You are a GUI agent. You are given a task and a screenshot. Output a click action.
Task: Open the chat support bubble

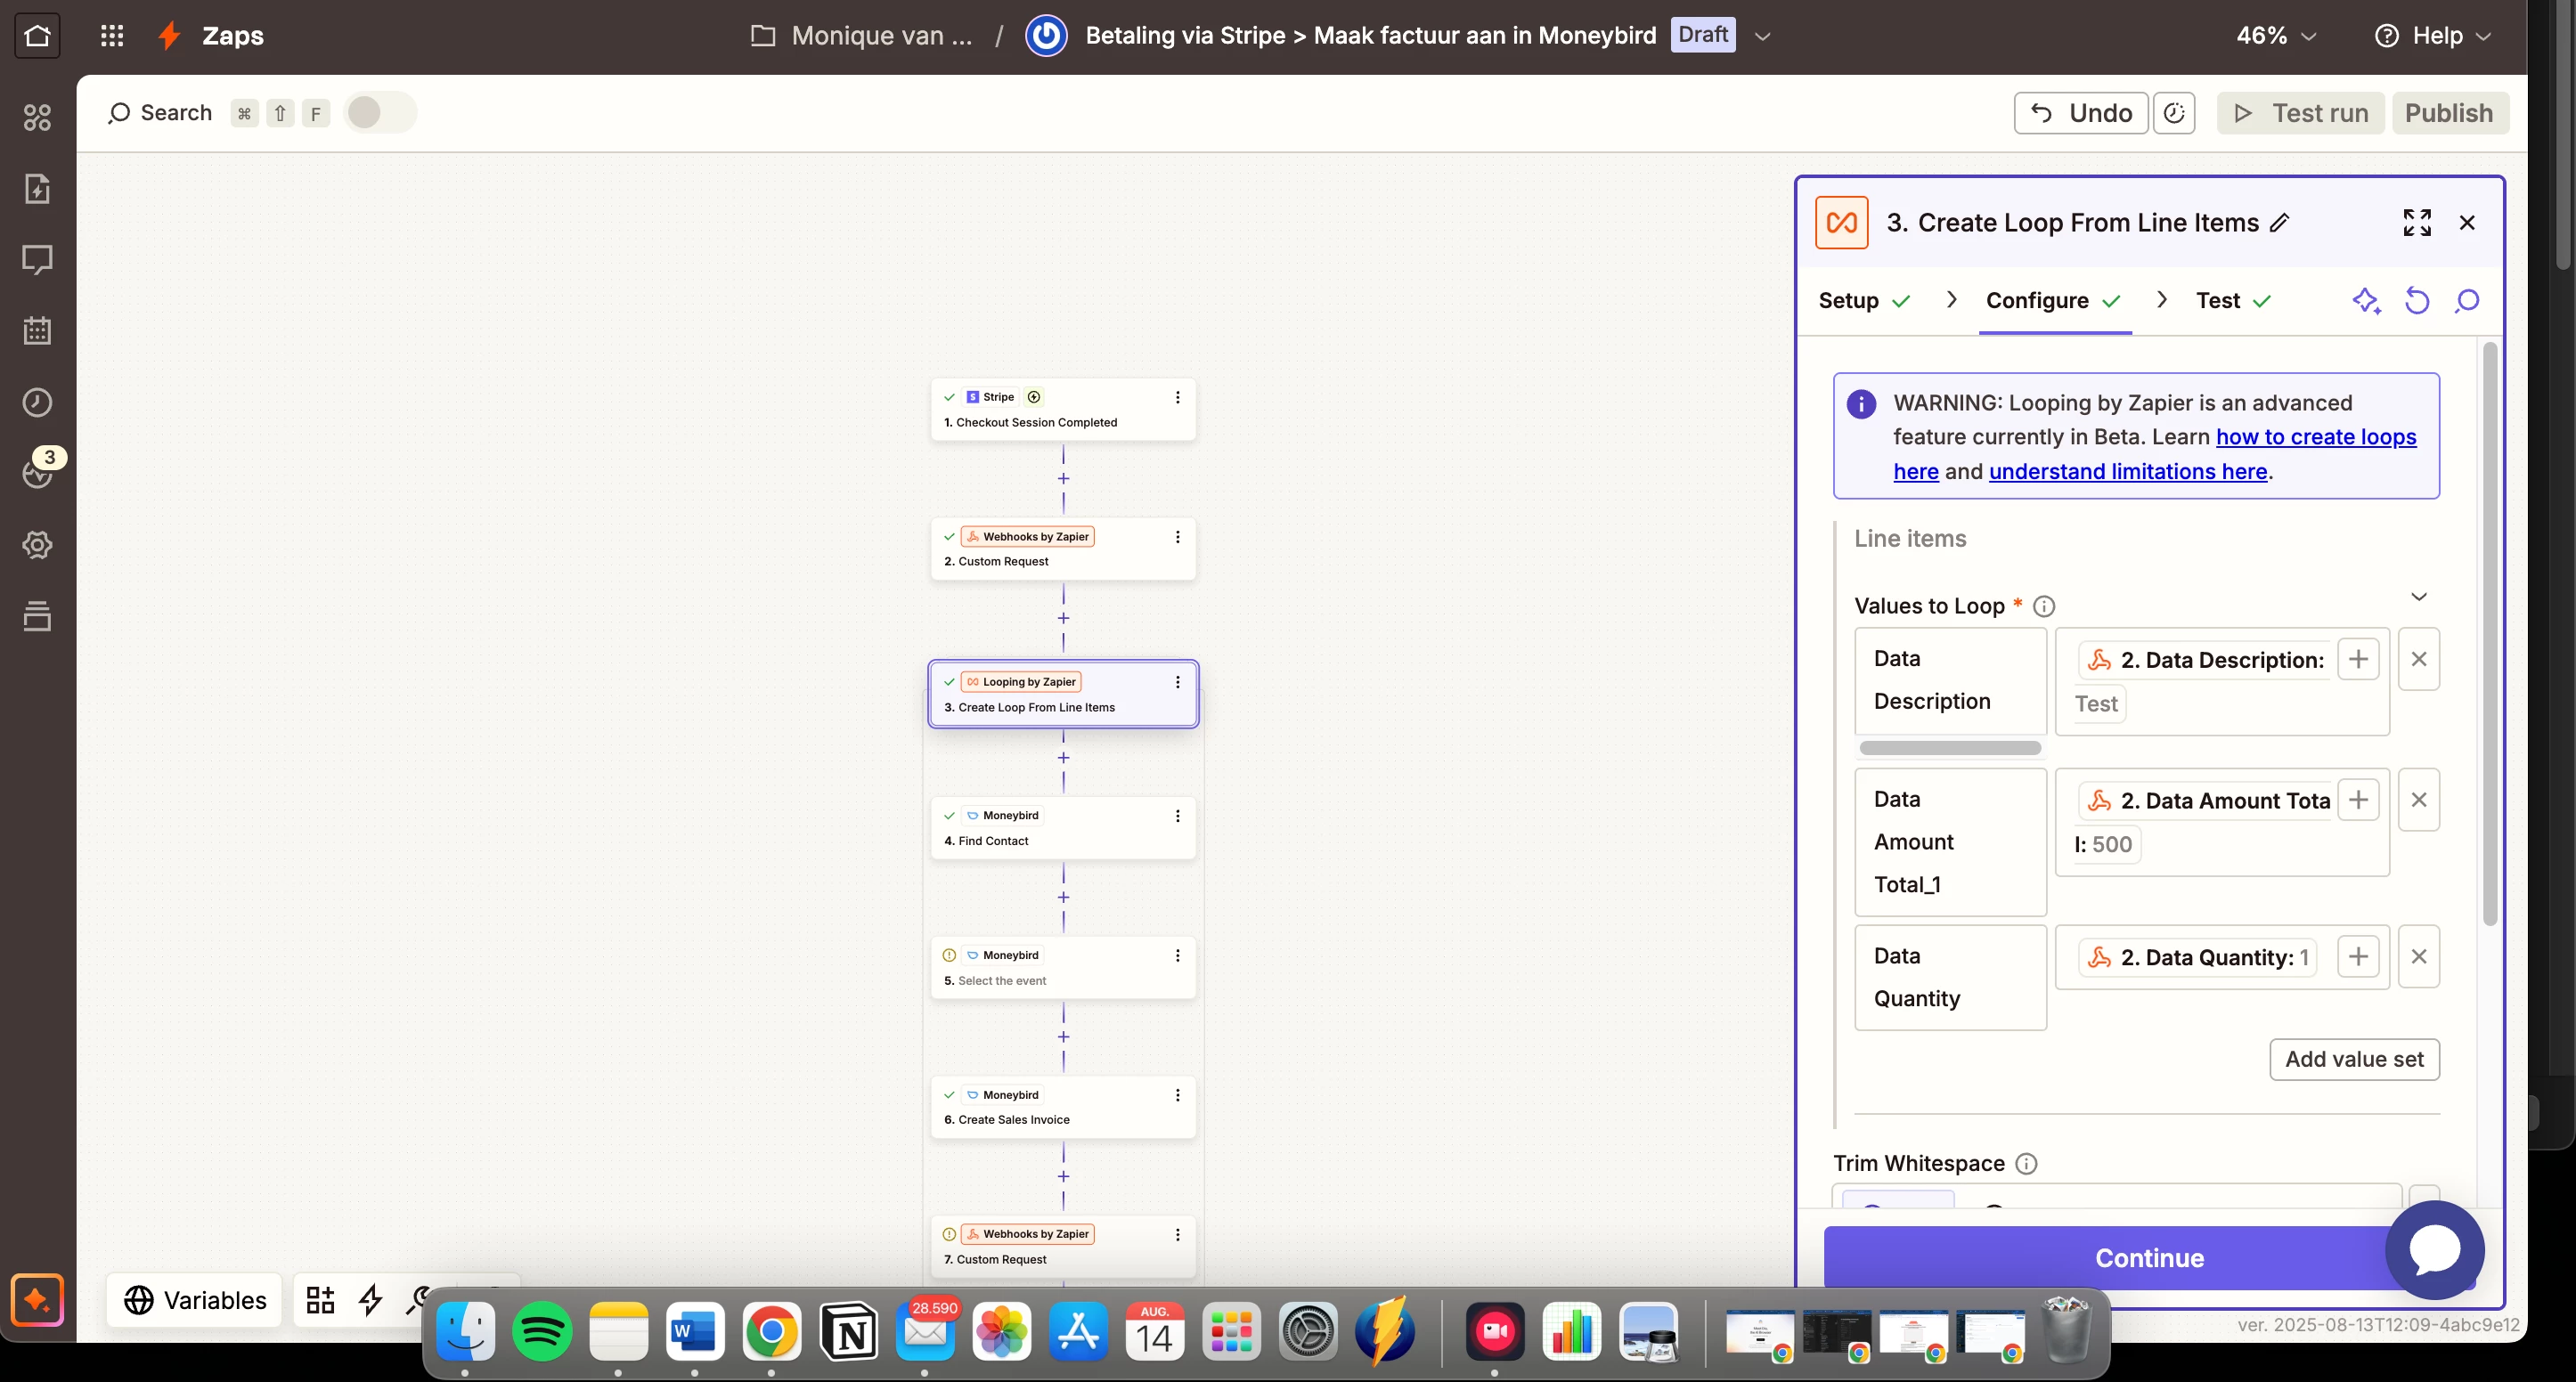(2434, 1250)
